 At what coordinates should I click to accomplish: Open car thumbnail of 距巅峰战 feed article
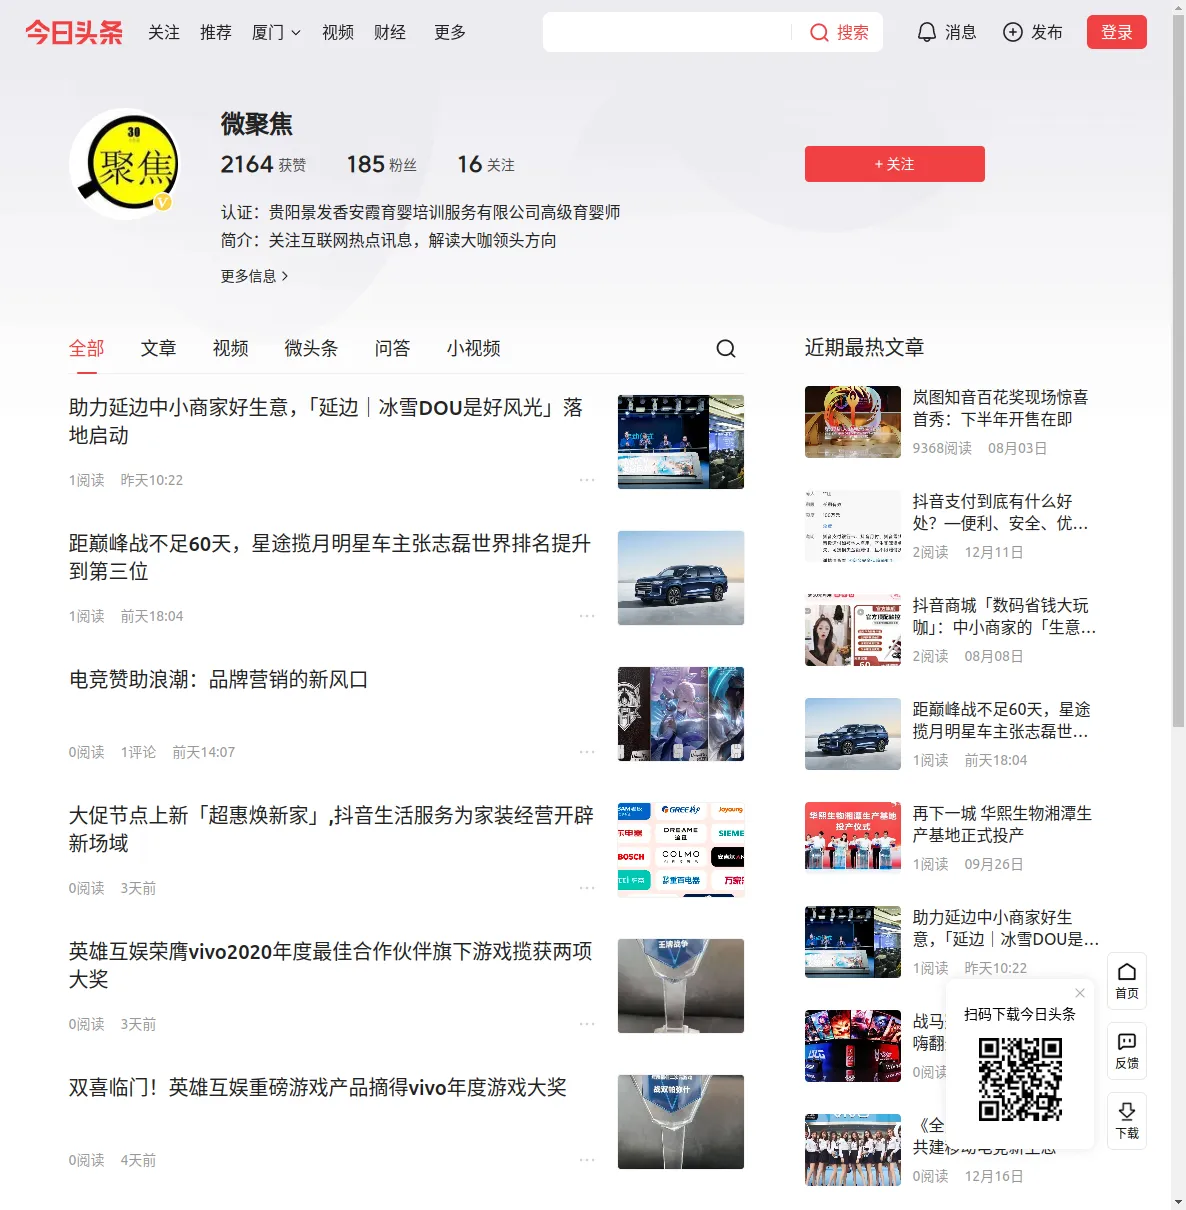[681, 578]
